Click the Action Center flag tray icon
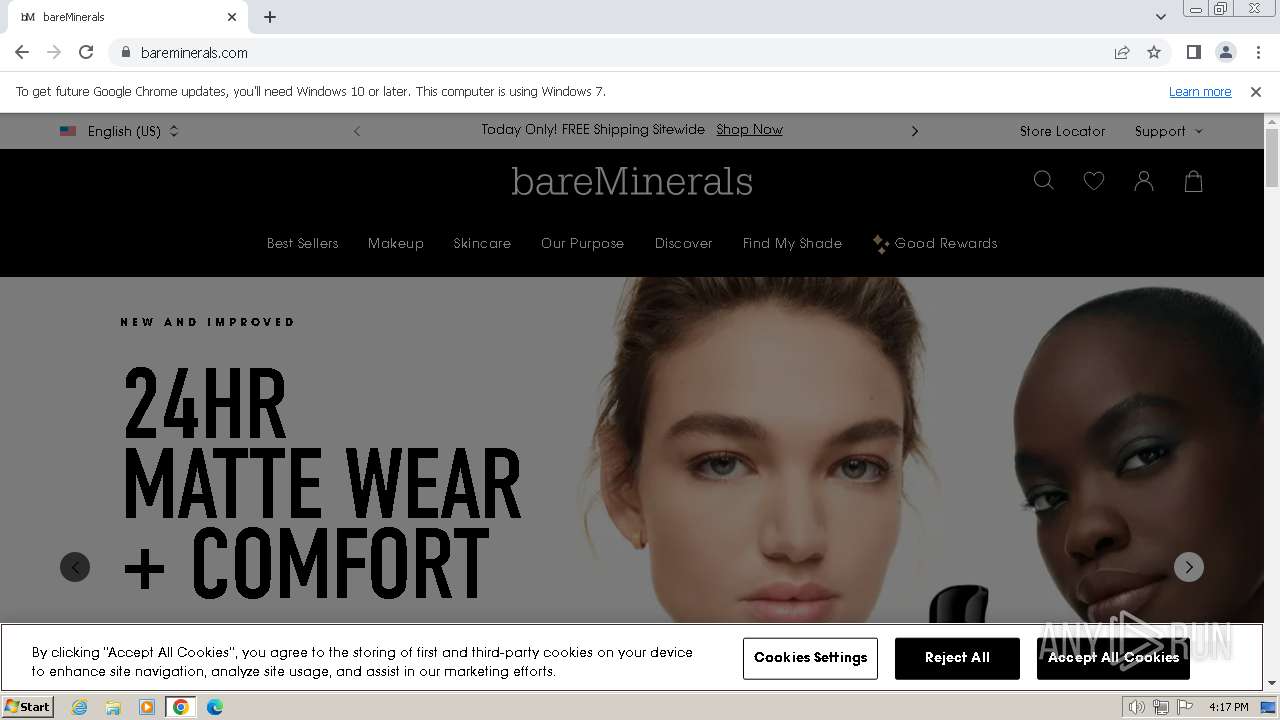The height and width of the screenshot is (720, 1280). tap(1185, 707)
